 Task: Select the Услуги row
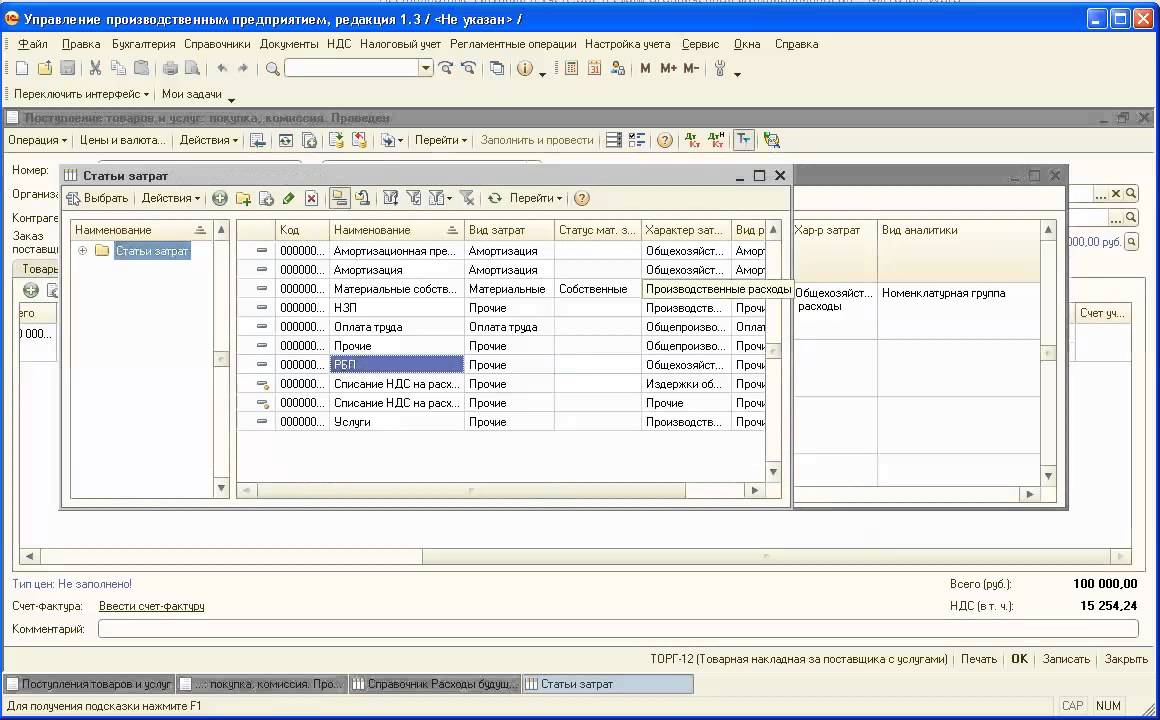click(501, 422)
